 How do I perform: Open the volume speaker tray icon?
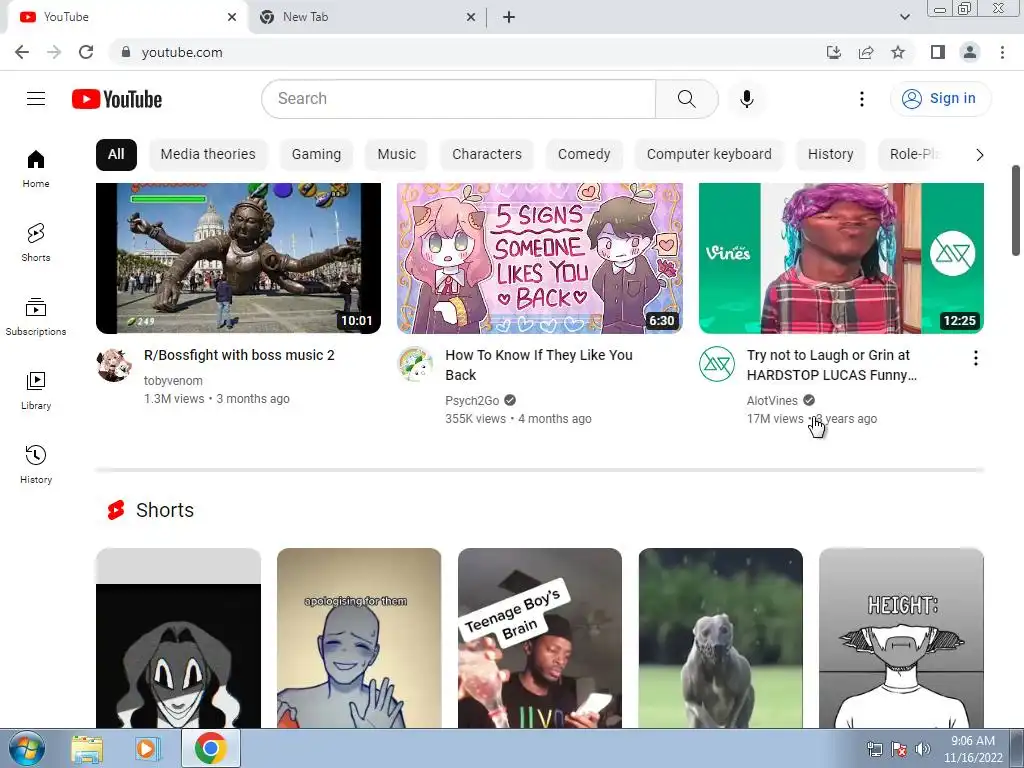pos(922,749)
